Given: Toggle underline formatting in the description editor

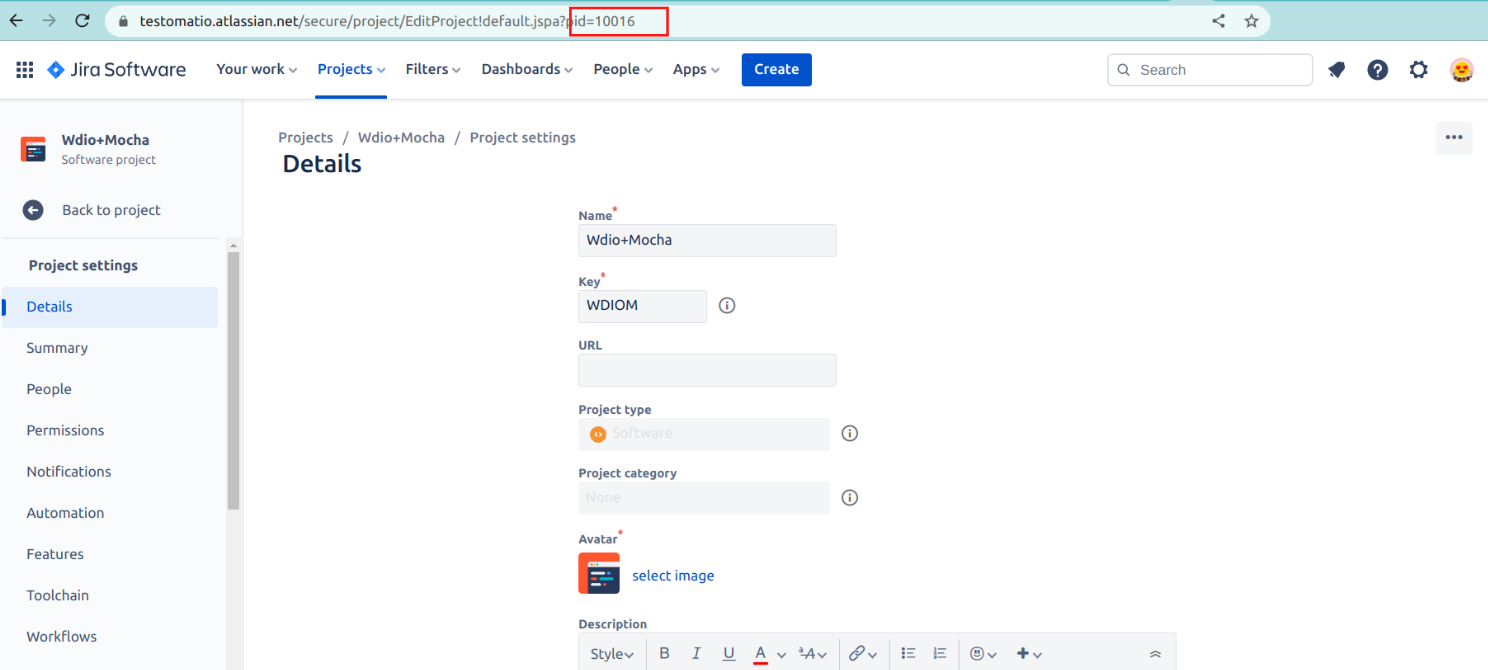Looking at the screenshot, I should 729,652.
